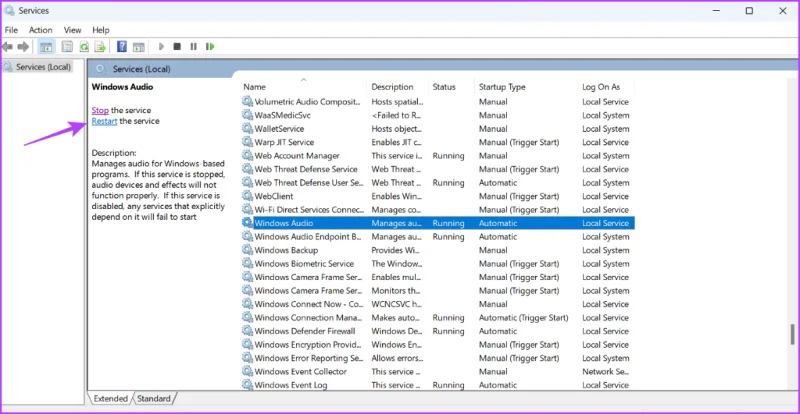The image size is (800, 414).
Task: Click the Services (Local) header icon
Action: pos(101,69)
